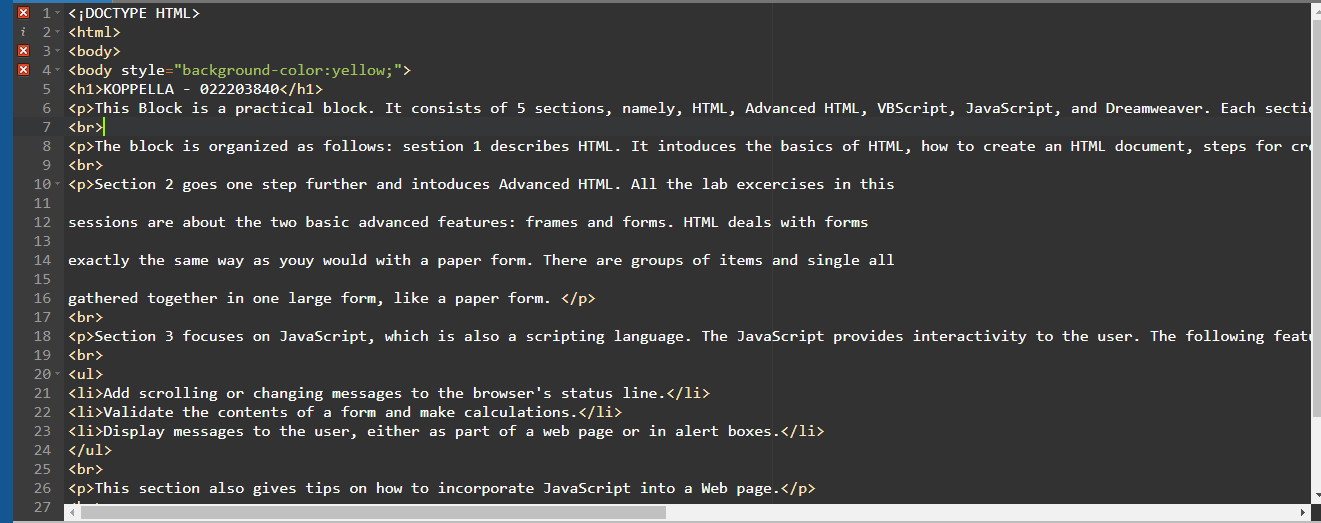Click the <br> tag on line 17
This screenshot has width=1321, height=523.
(x=85, y=317)
